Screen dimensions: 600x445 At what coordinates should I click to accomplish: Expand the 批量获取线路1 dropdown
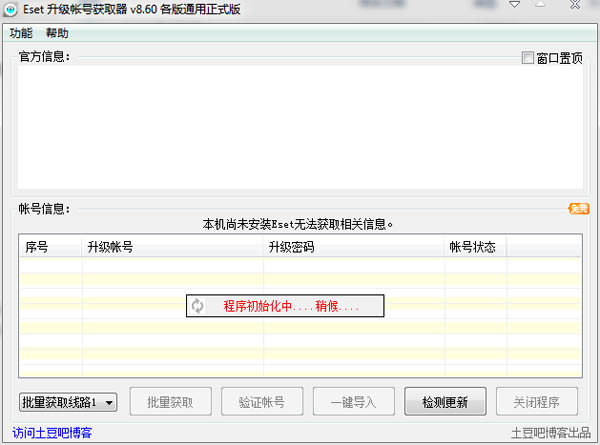pyautogui.click(x=68, y=402)
